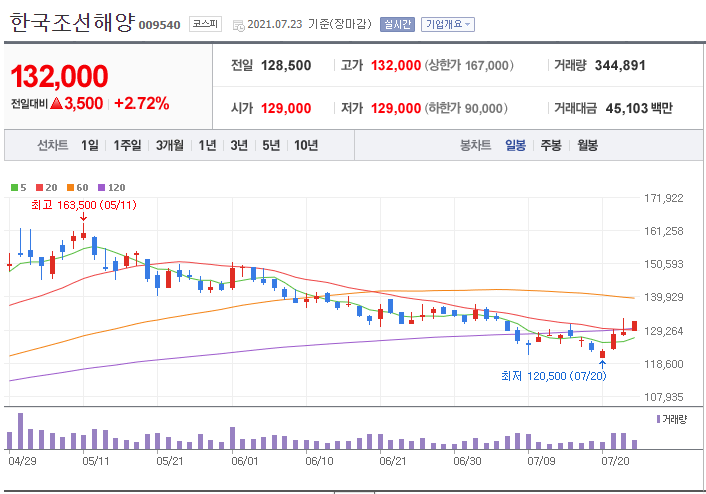The image size is (706, 494).
Task: Switch chart to 3개월 range
Action: pyautogui.click(x=170, y=145)
